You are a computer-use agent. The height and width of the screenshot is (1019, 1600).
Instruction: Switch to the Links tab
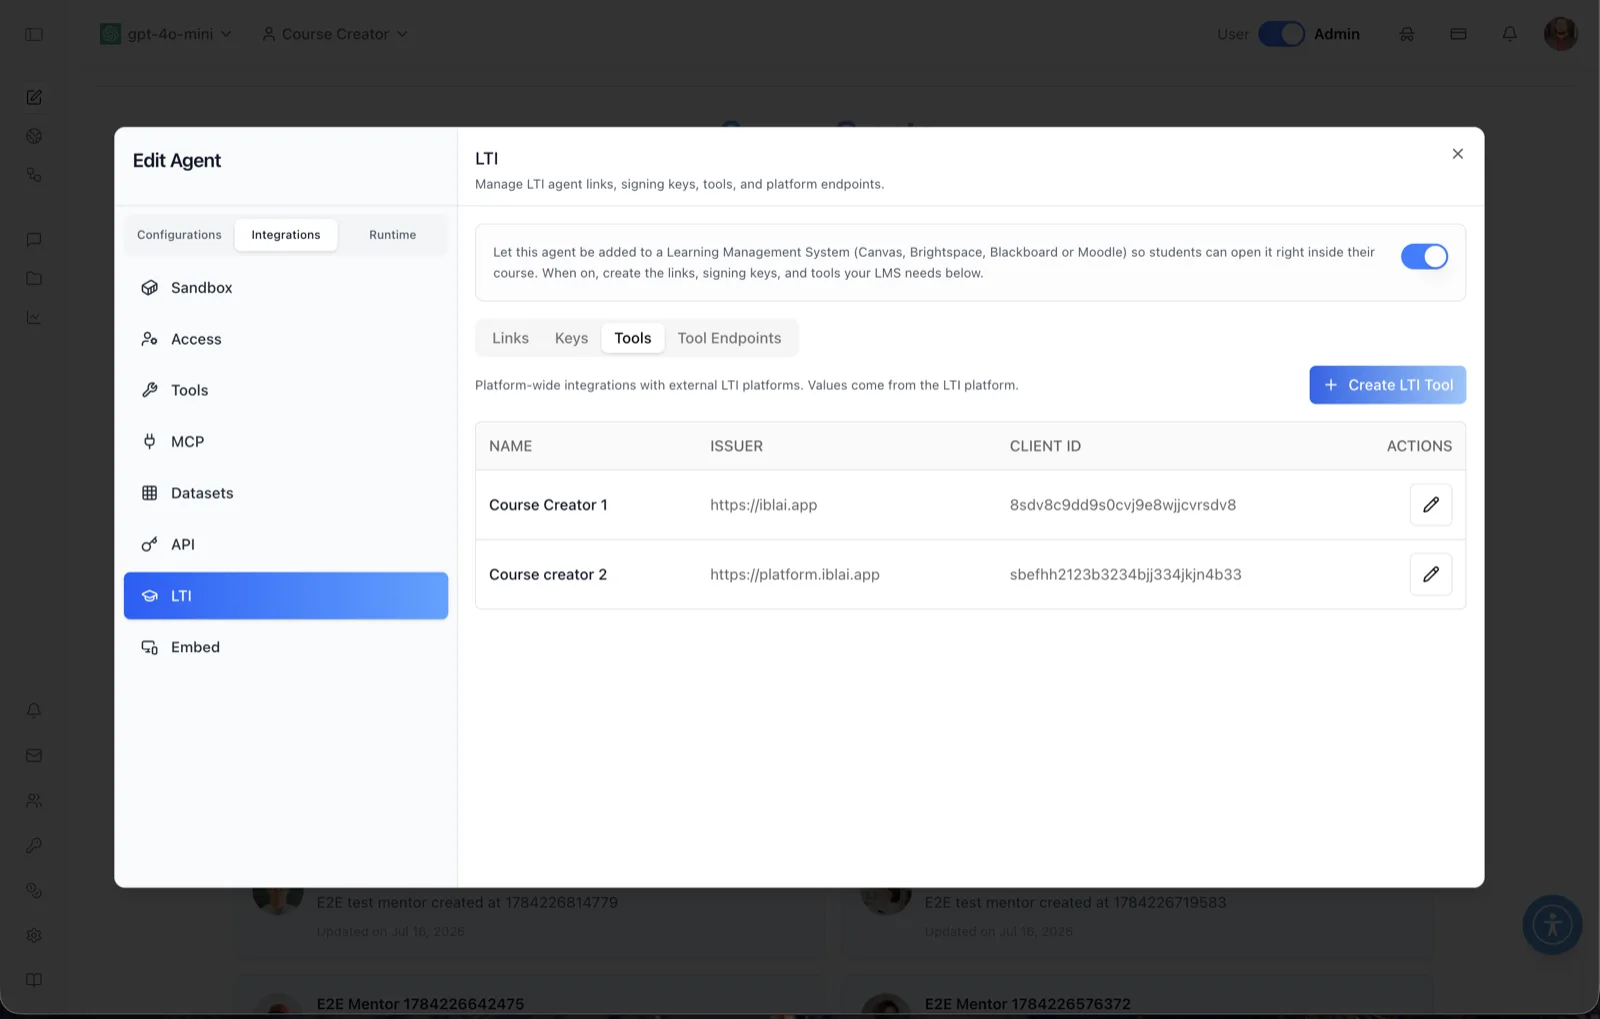[x=510, y=338]
